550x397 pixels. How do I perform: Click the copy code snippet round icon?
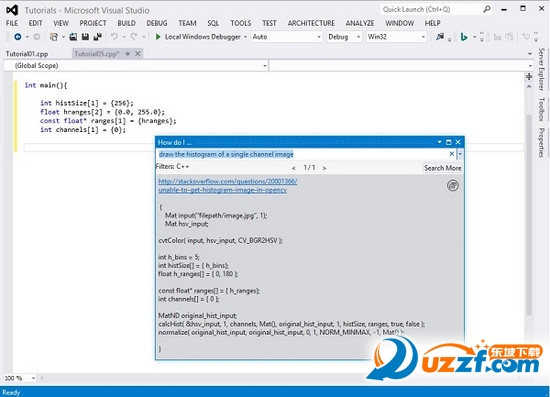453,186
